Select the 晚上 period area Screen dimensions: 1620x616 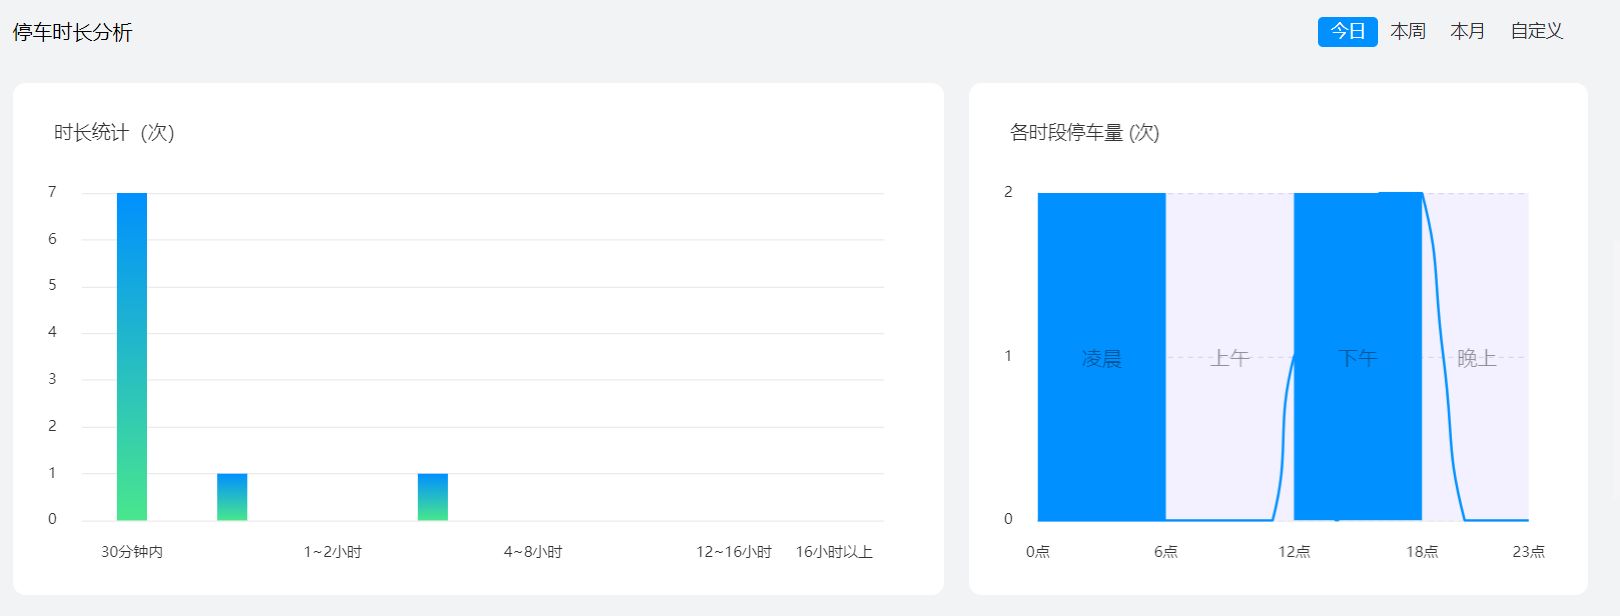[1476, 358]
